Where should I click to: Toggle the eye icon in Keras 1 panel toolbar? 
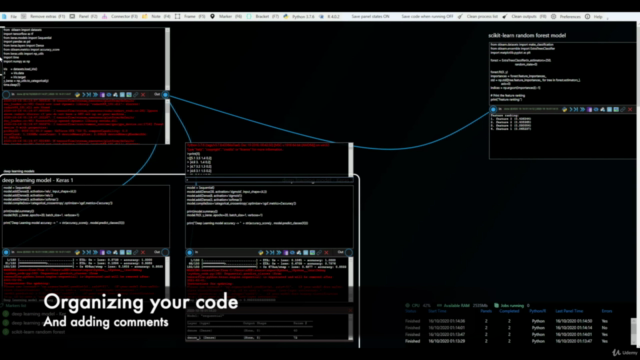pyautogui.click(x=109, y=252)
